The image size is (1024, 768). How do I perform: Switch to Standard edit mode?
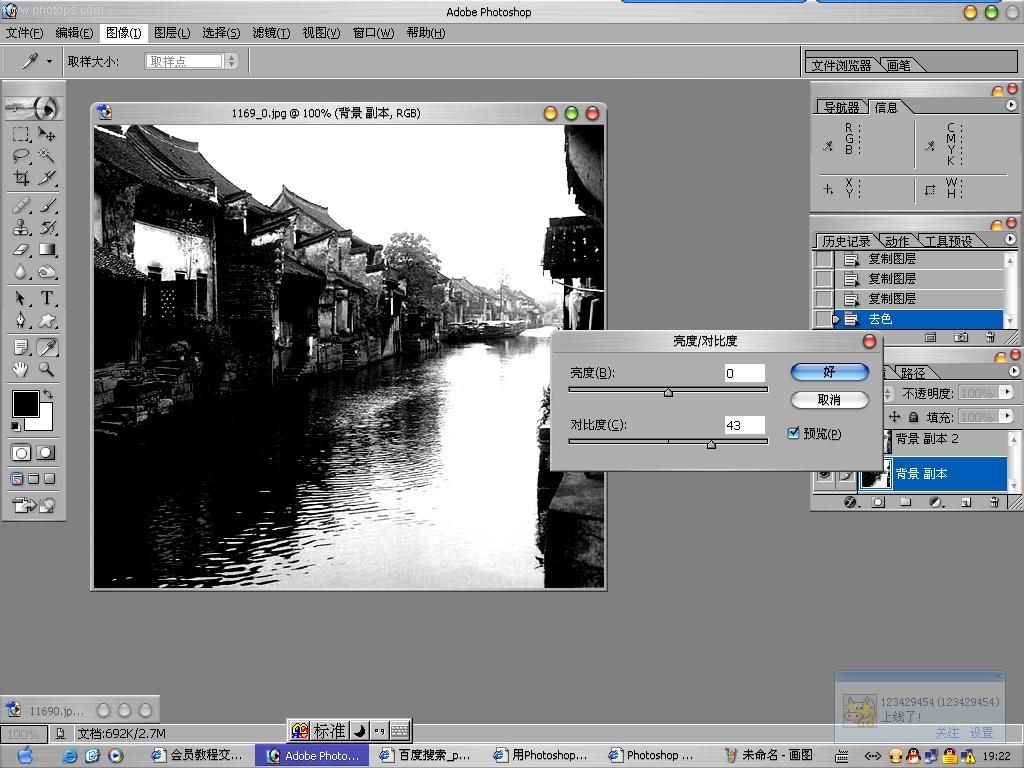(x=21, y=453)
